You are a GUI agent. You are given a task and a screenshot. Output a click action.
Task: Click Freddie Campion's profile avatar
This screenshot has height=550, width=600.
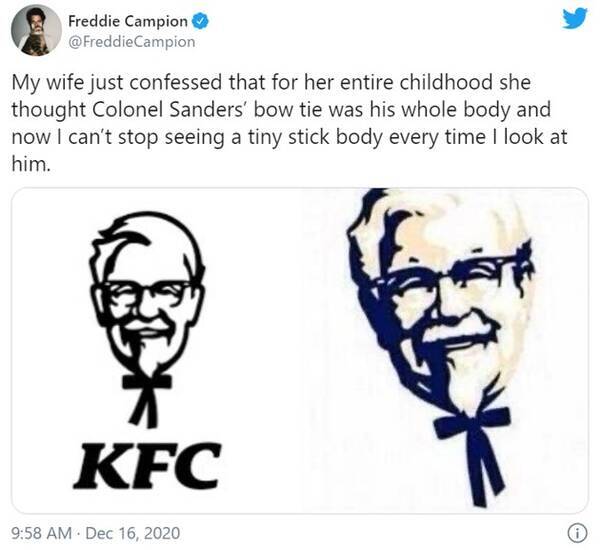pos(36,30)
